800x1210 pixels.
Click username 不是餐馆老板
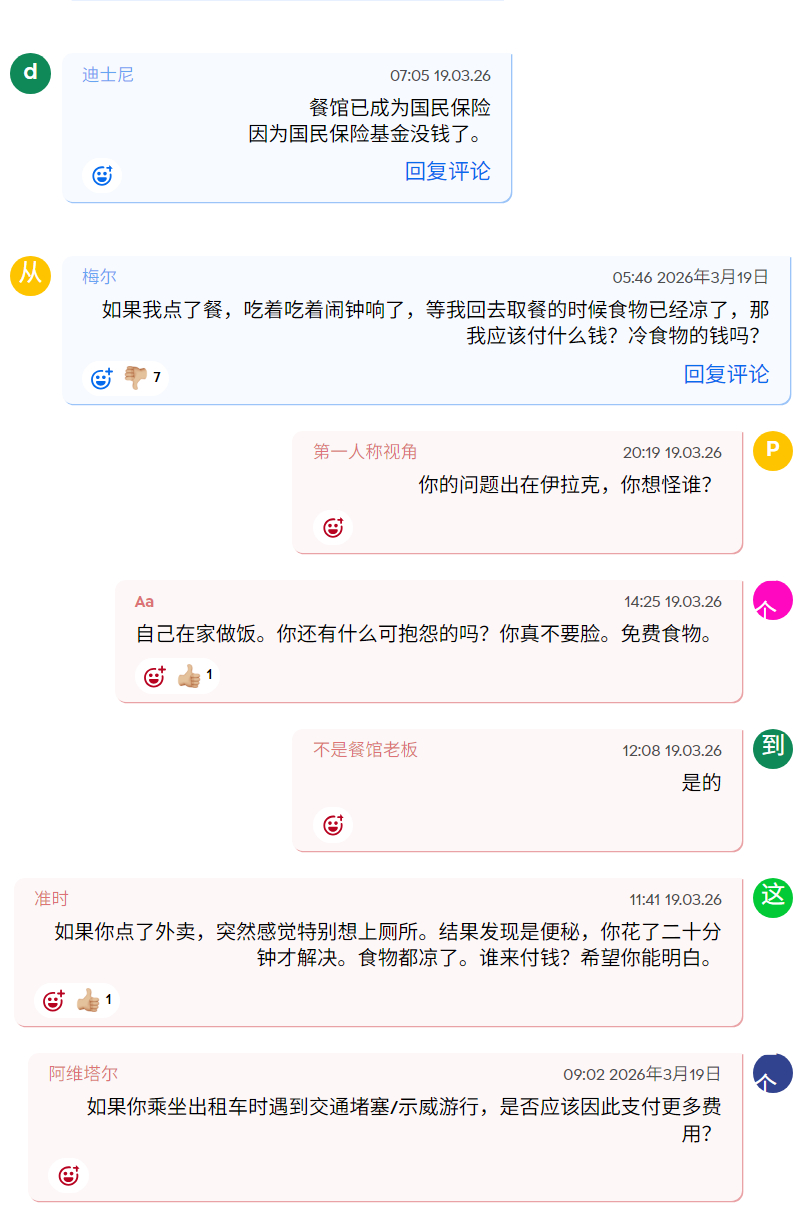[366, 749]
